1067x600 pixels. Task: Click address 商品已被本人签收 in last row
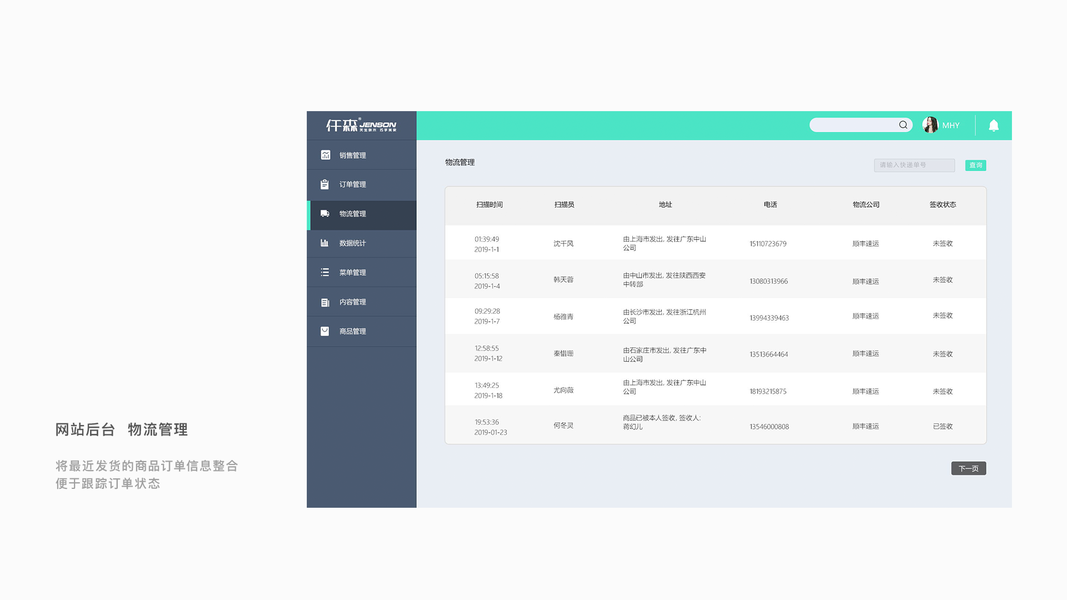tap(661, 422)
